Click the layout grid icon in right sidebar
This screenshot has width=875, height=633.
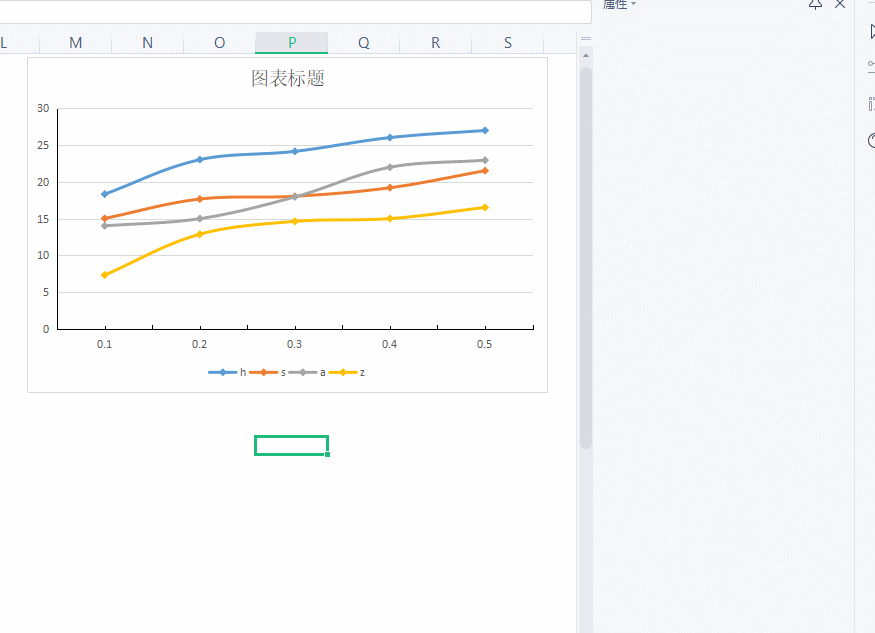[x=872, y=104]
